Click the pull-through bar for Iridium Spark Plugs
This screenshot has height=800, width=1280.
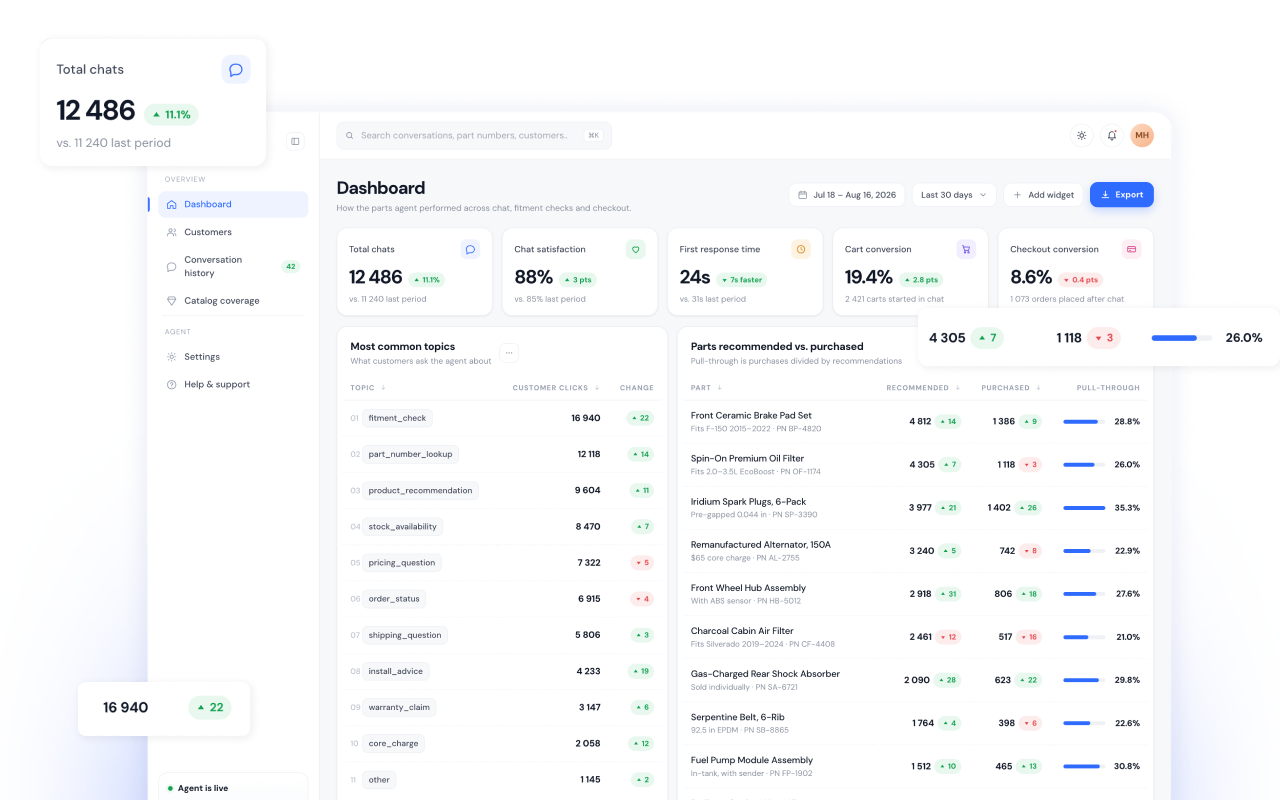tap(1084, 508)
